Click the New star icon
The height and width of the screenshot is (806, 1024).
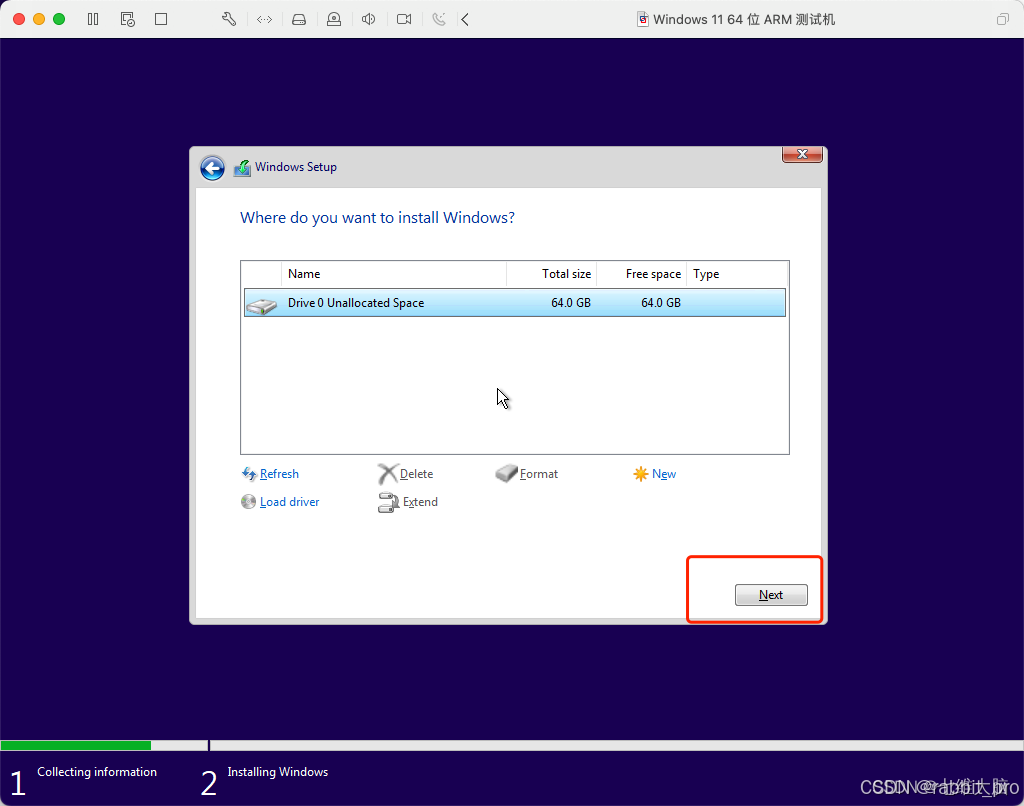641,474
